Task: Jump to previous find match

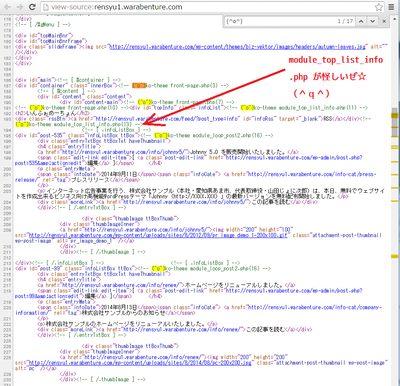Action: tap(361, 21)
